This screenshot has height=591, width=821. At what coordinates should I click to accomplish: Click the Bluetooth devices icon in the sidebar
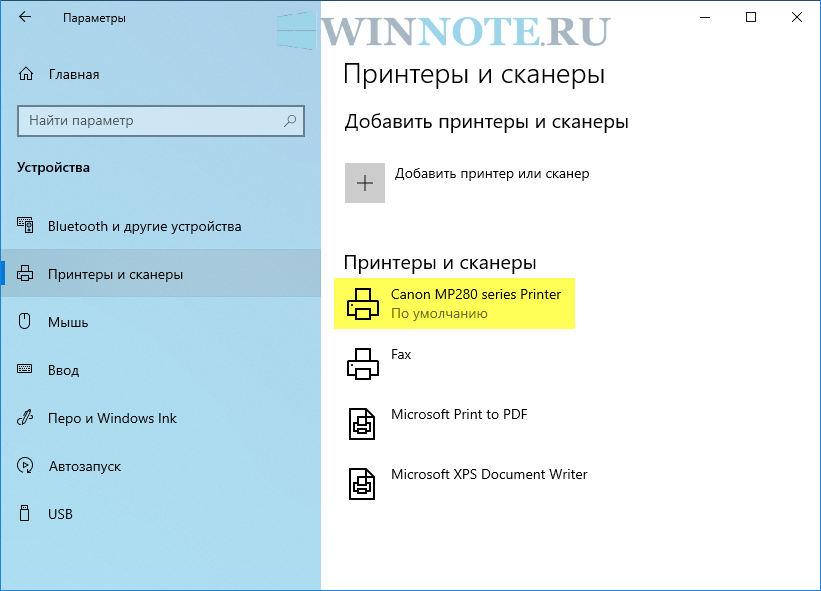[x=26, y=226]
